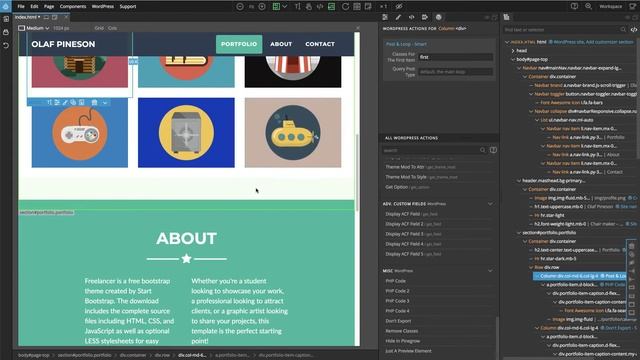
Task: Click the edit page icon next to grid icon
Action: click(x=368, y=7)
